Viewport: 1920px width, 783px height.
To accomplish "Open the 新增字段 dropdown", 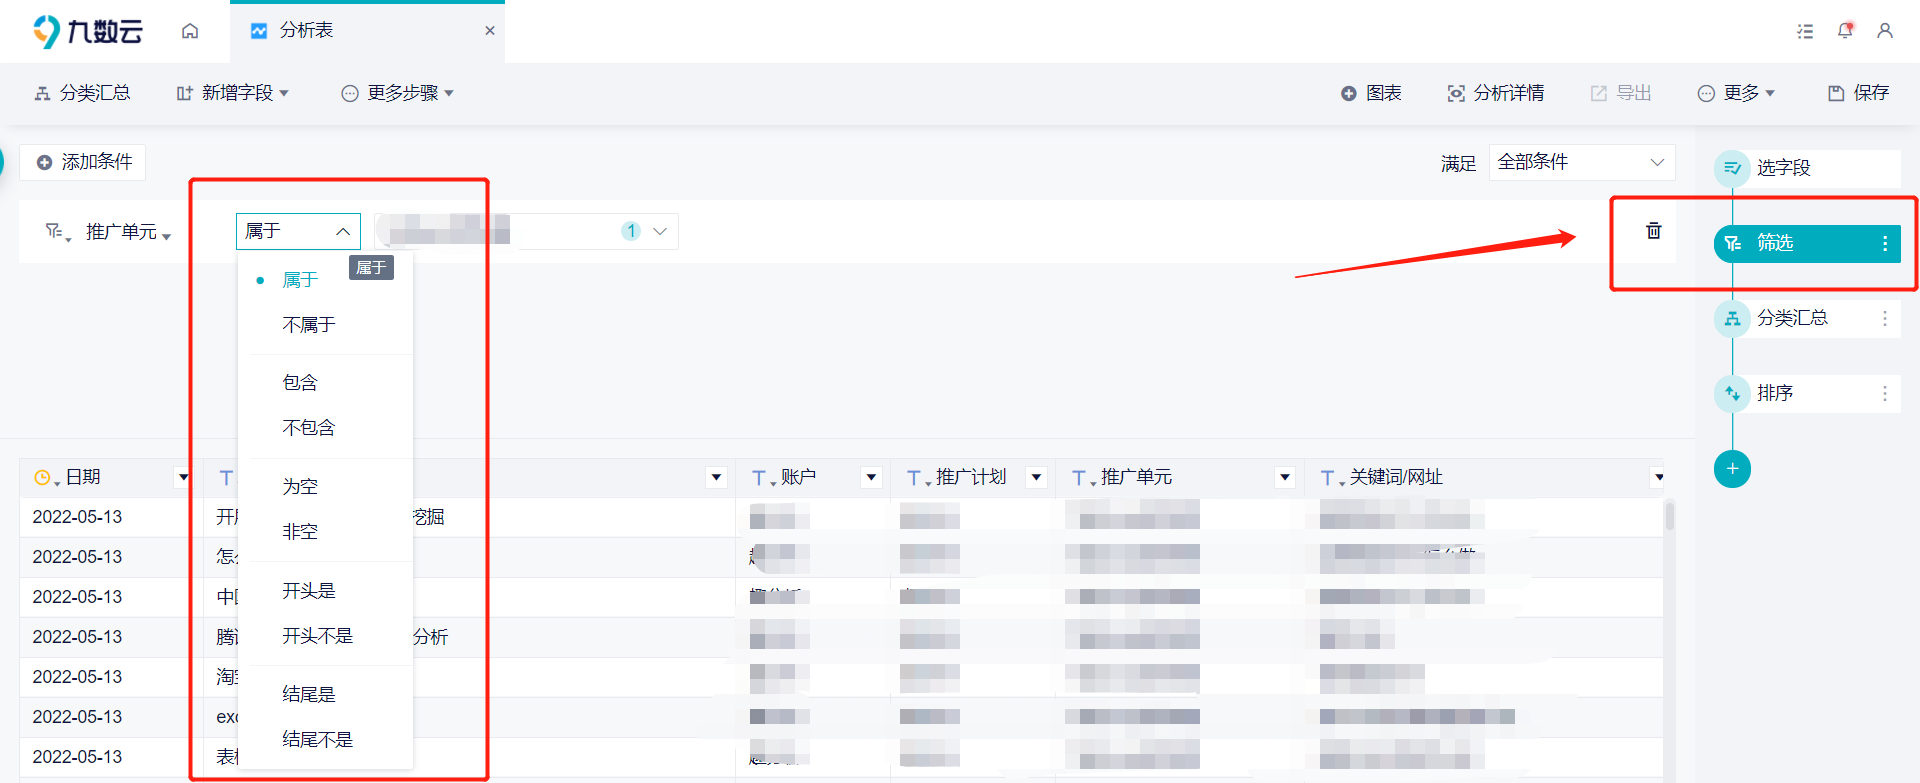I will [233, 93].
